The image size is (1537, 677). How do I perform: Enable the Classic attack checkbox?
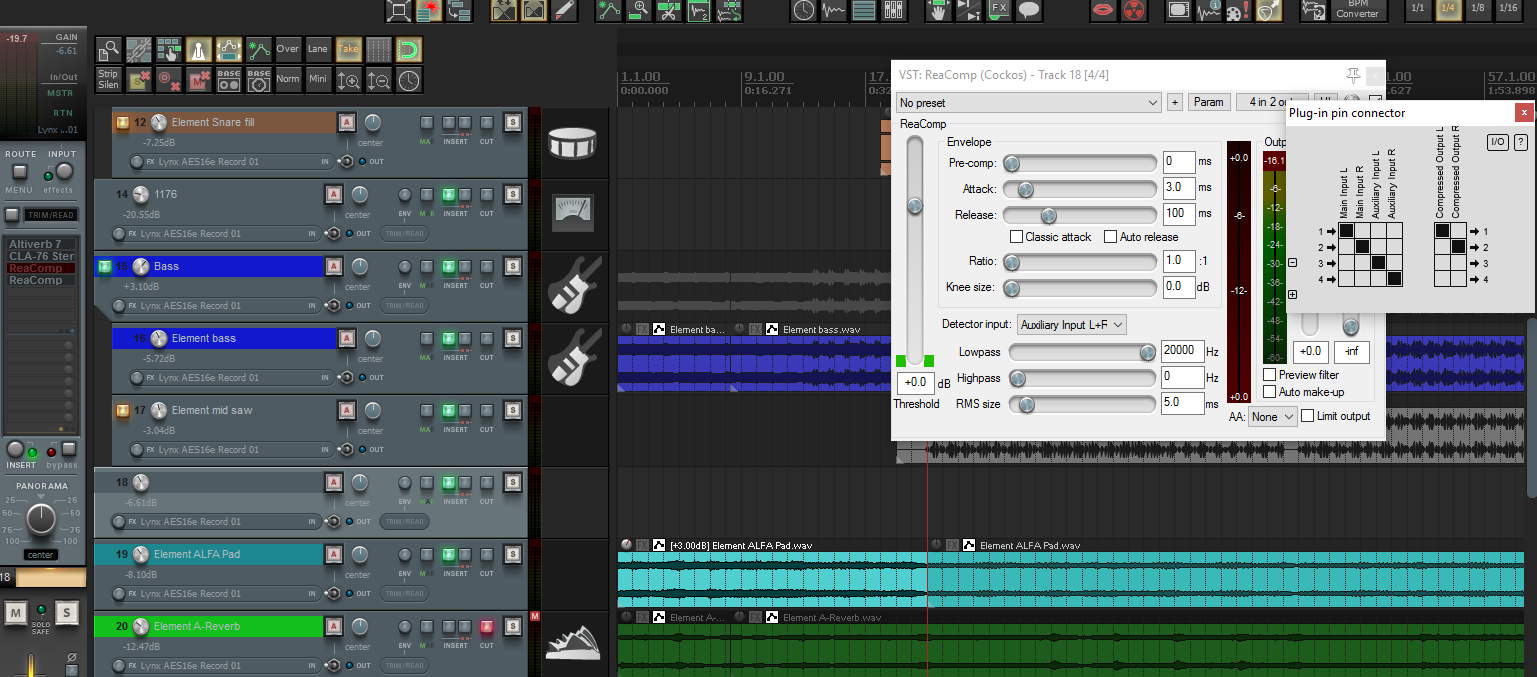(x=1016, y=237)
